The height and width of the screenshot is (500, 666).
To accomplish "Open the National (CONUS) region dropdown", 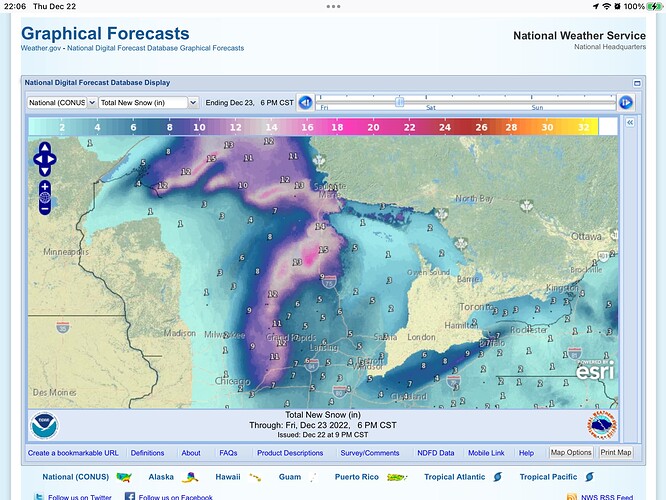I will pos(62,102).
